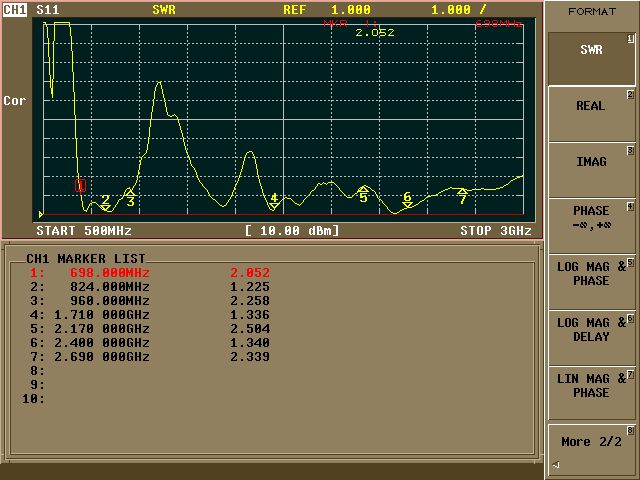Click empty marker list row 10:
The width and height of the screenshot is (640, 480).
[x=33, y=398]
